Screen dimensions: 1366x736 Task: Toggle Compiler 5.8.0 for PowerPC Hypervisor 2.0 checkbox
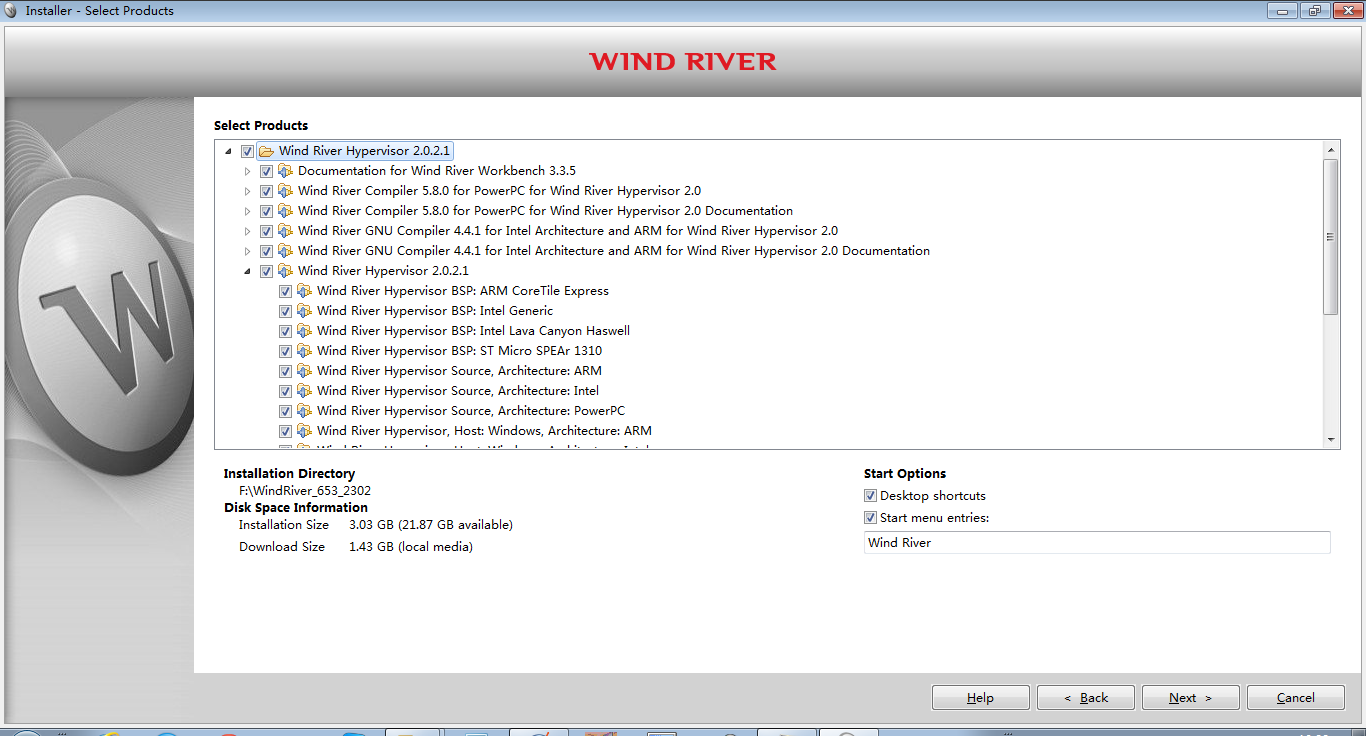tap(266, 191)
